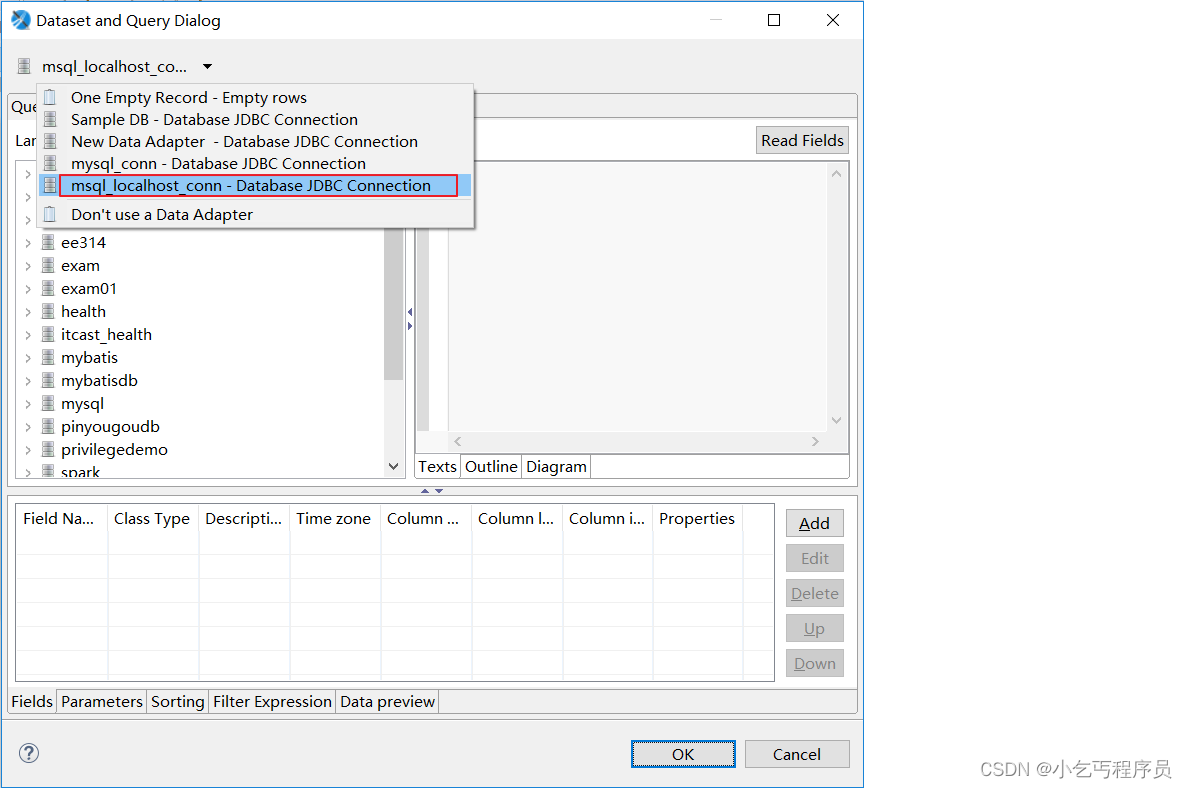Click the Sample DB adapter icon

point(50,119)
